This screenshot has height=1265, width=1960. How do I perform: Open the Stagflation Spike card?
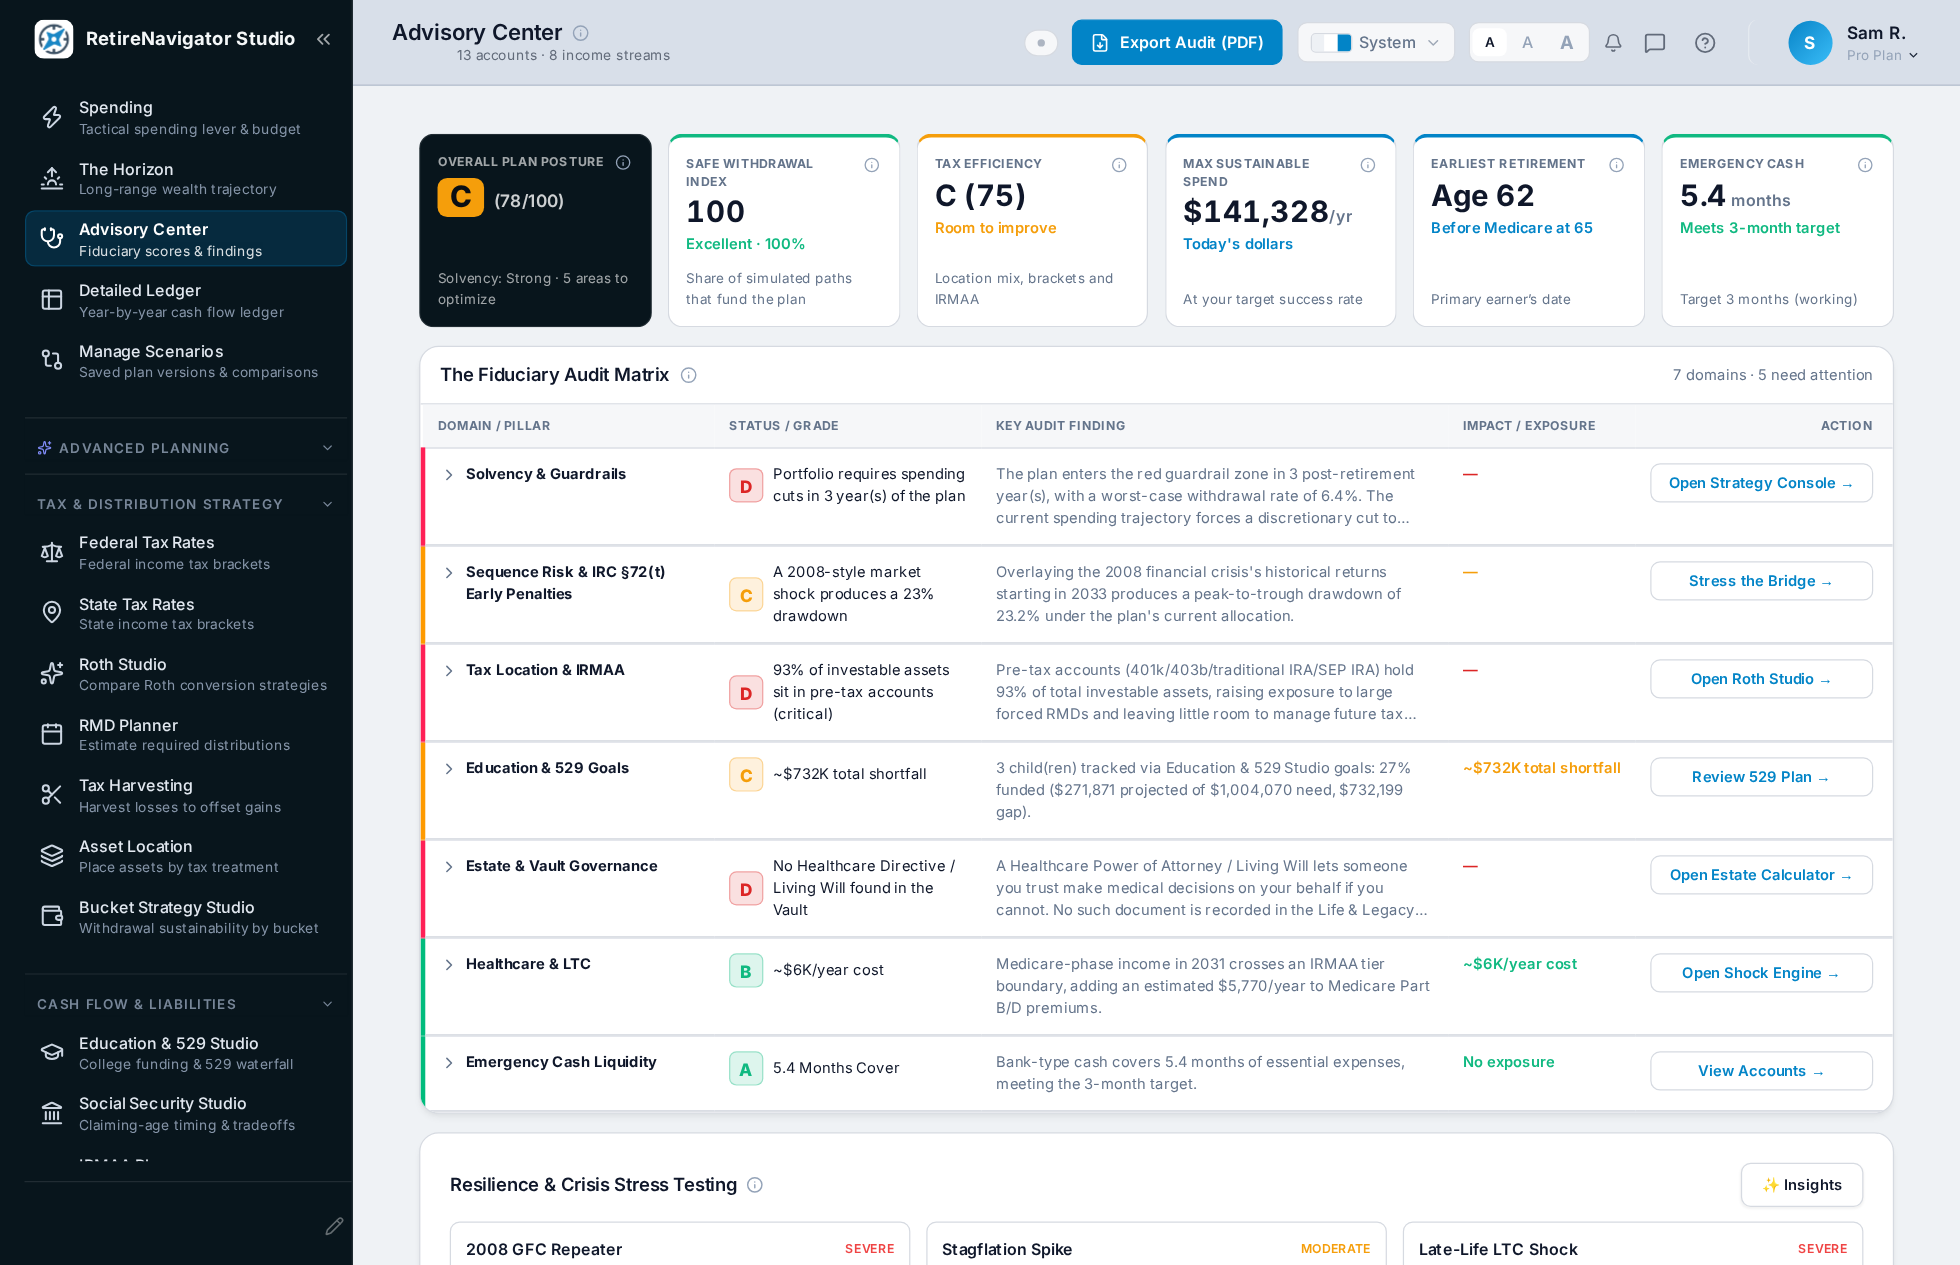[1156, 1243]
